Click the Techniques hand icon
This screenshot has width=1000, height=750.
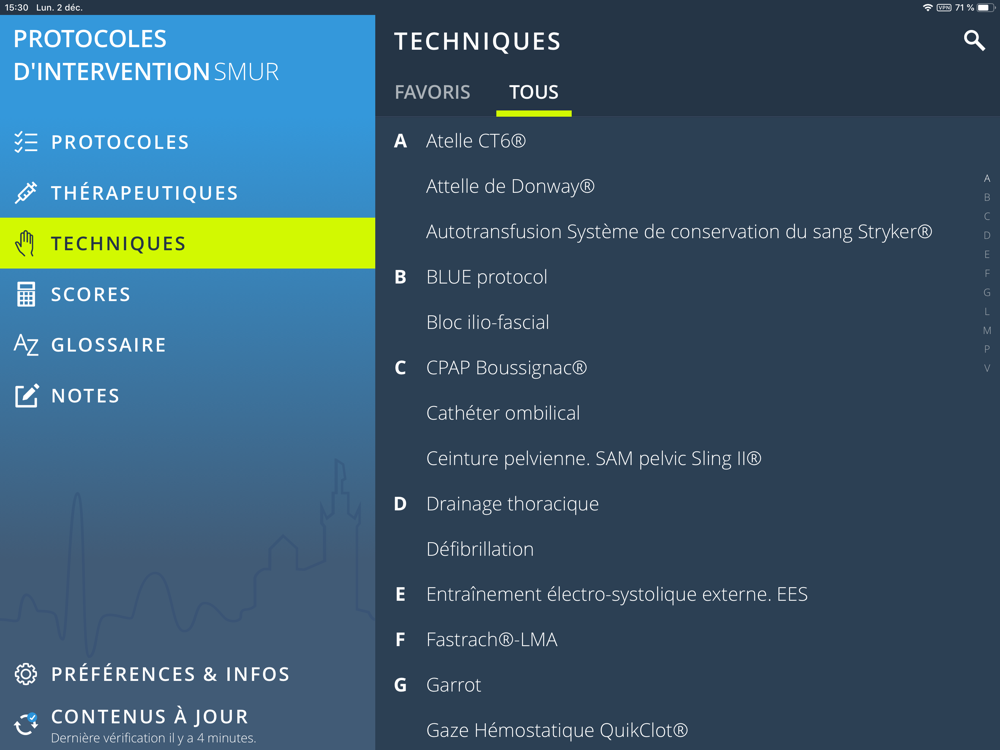point(26,243)
